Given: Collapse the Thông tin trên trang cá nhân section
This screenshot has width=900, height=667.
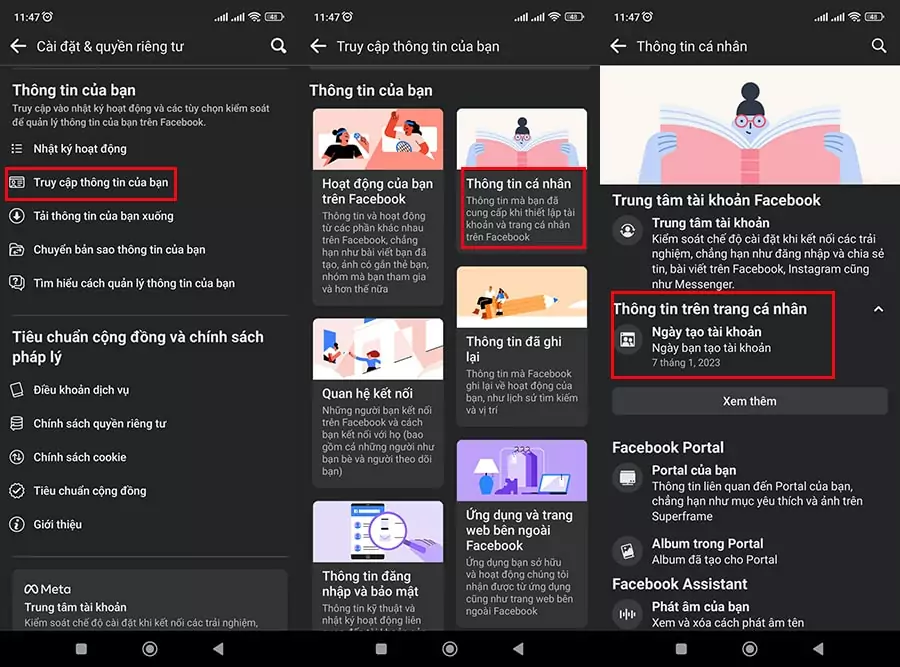Looking at the screenshot, I should [878, 309].
